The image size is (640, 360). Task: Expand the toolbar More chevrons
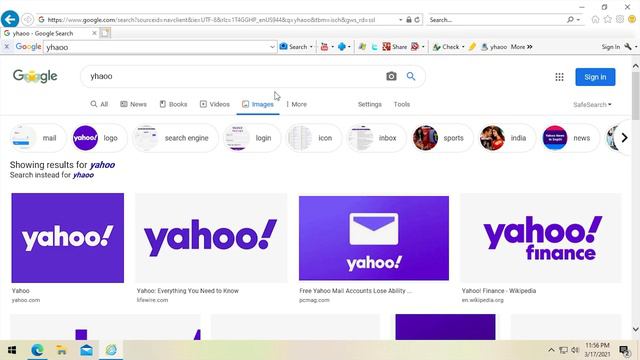pos(522,47)
